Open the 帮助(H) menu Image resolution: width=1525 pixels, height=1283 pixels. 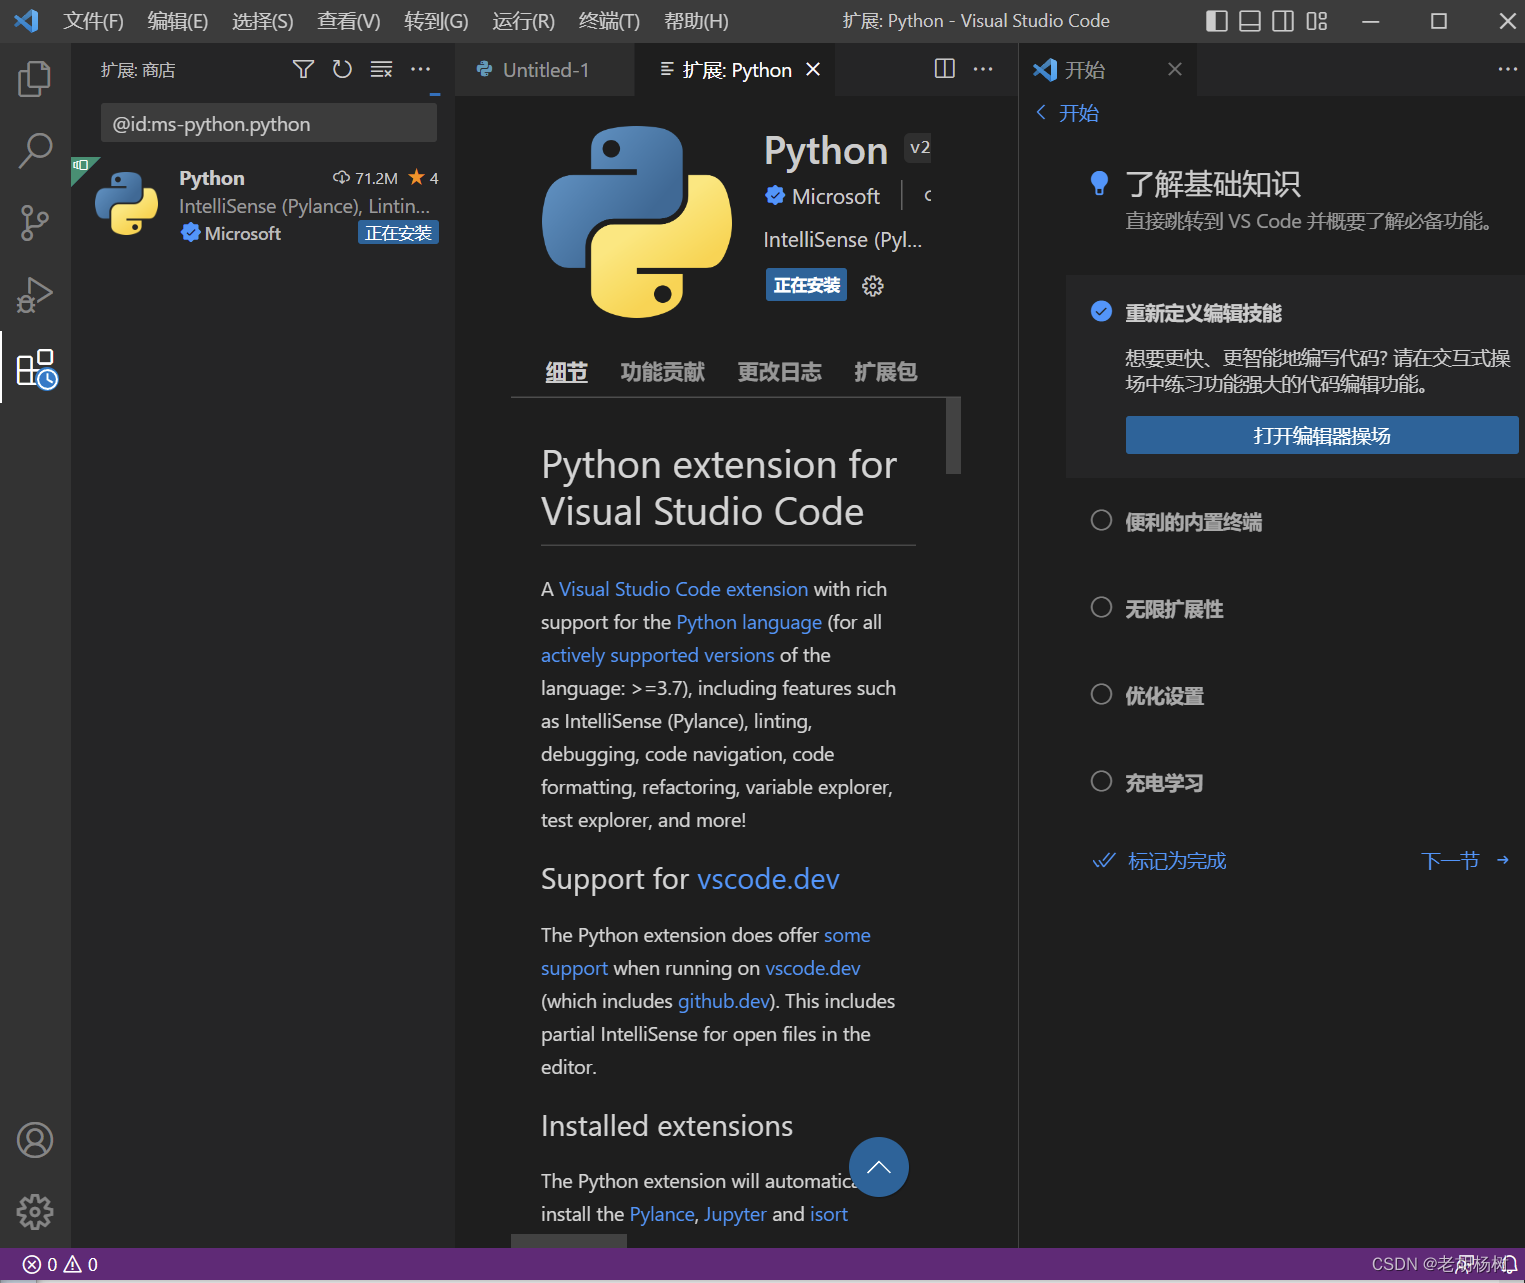tap(696, 21)
